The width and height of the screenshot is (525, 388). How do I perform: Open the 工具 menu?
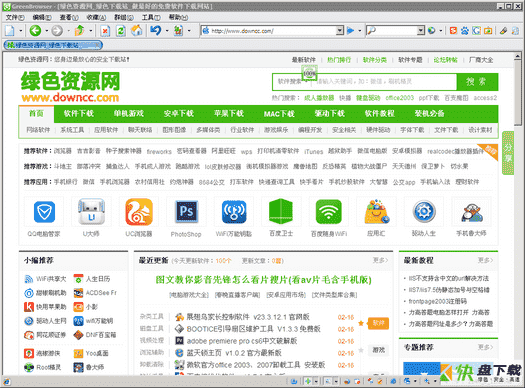click(x=151, y=17)
